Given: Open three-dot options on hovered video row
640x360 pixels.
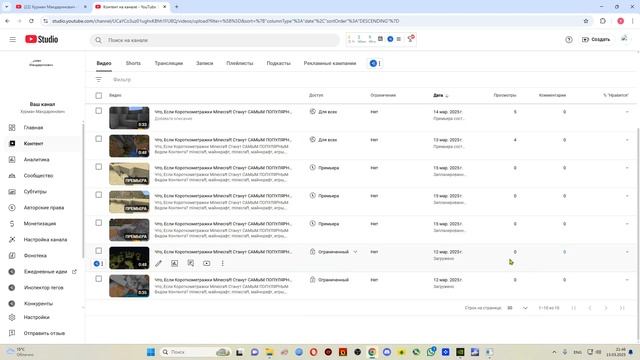Looking at the screenshot, I should click(222, 263).
